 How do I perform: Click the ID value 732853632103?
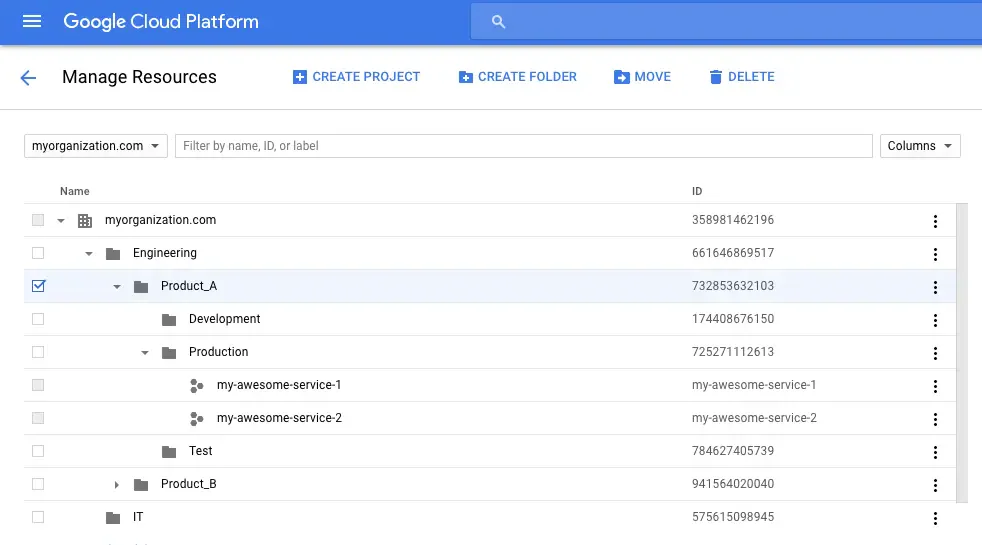point(733,286)
